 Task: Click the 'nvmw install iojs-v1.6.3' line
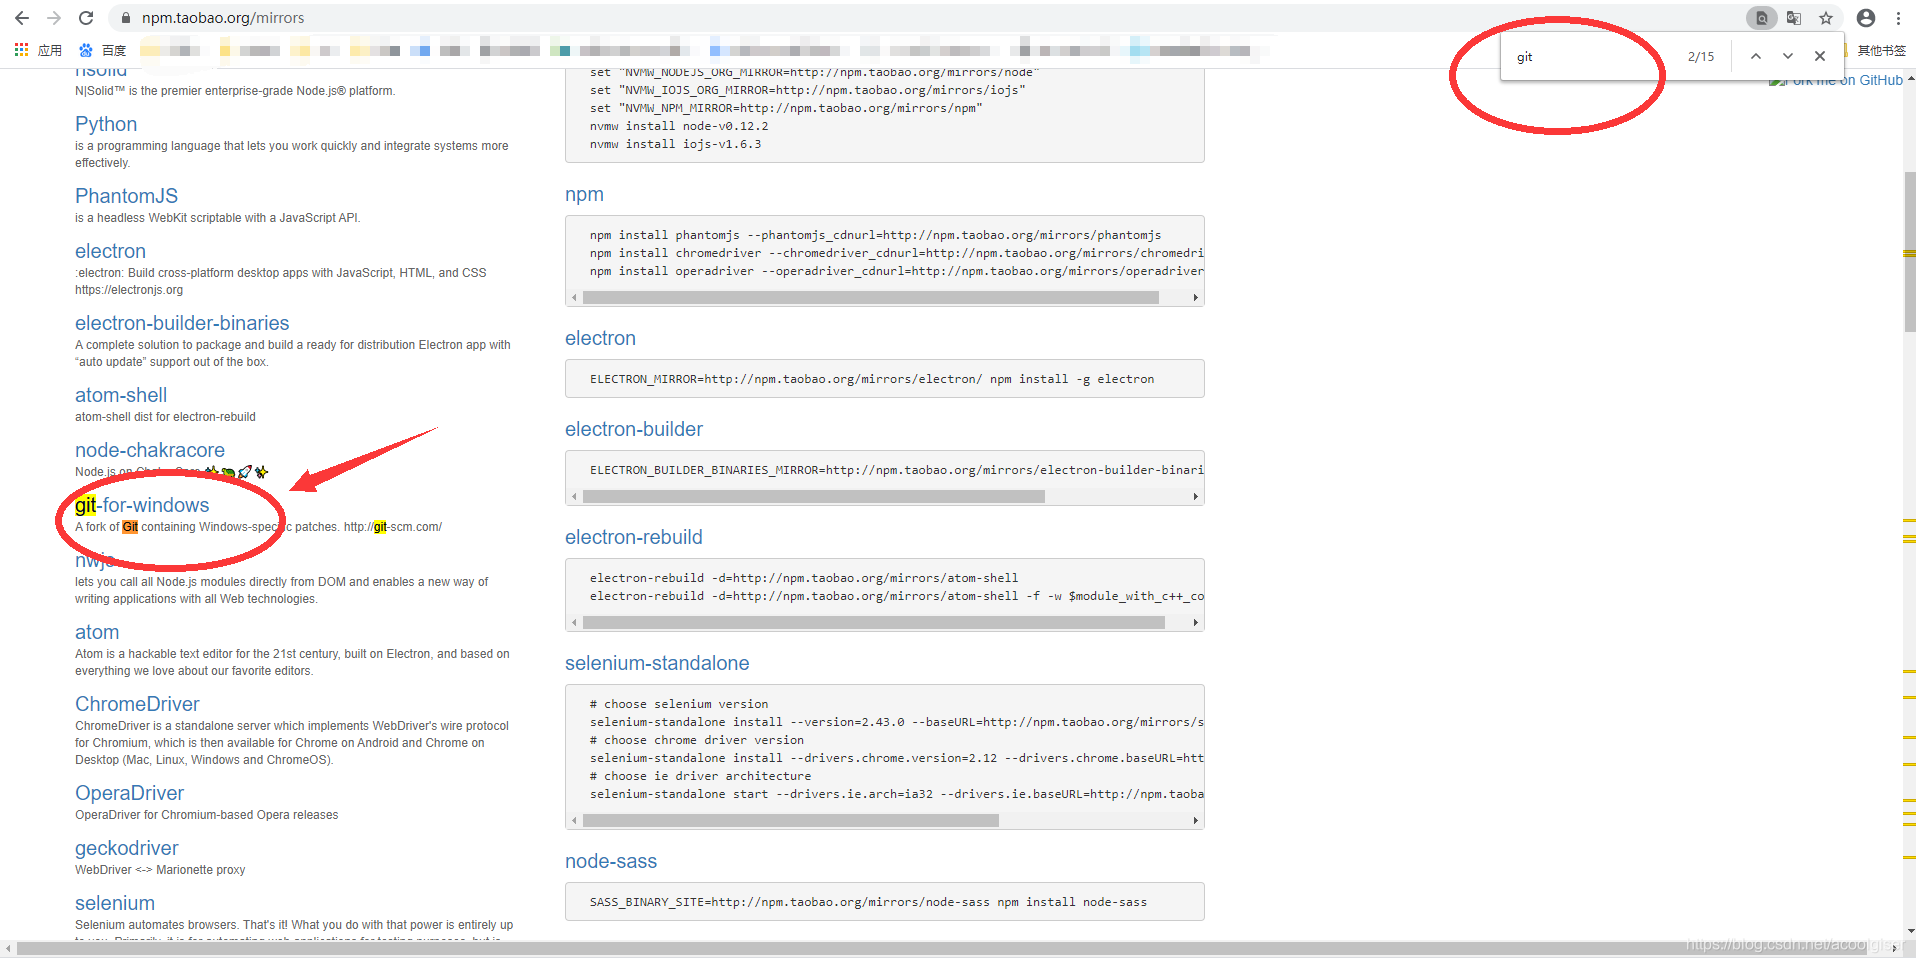[x=675, y=144]
